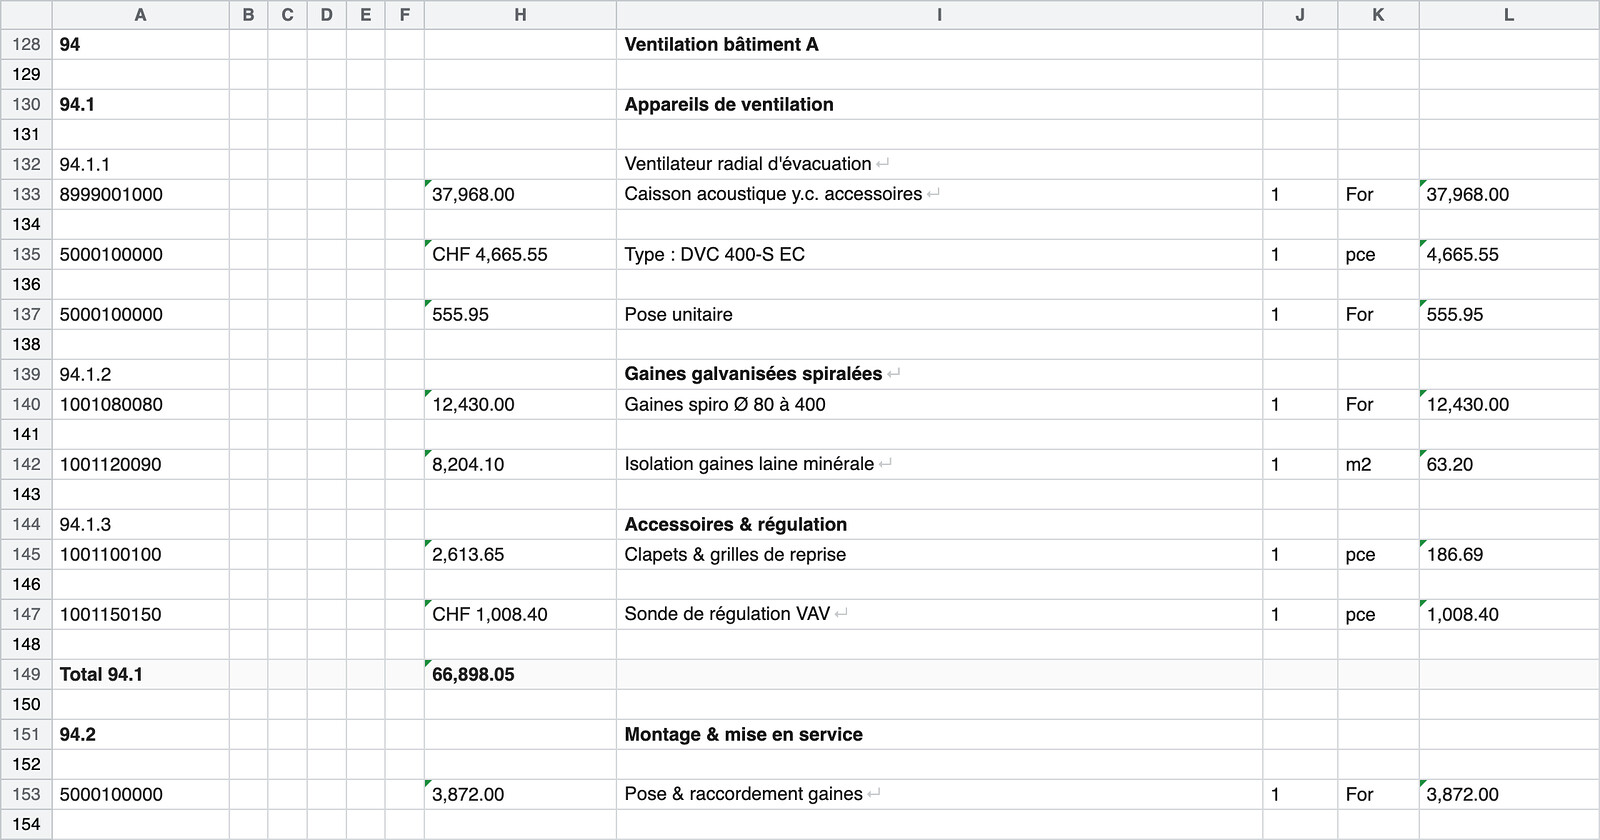
Task: Select 'Clapets & grilles de reprise' cell
Action: coord(939,554)
